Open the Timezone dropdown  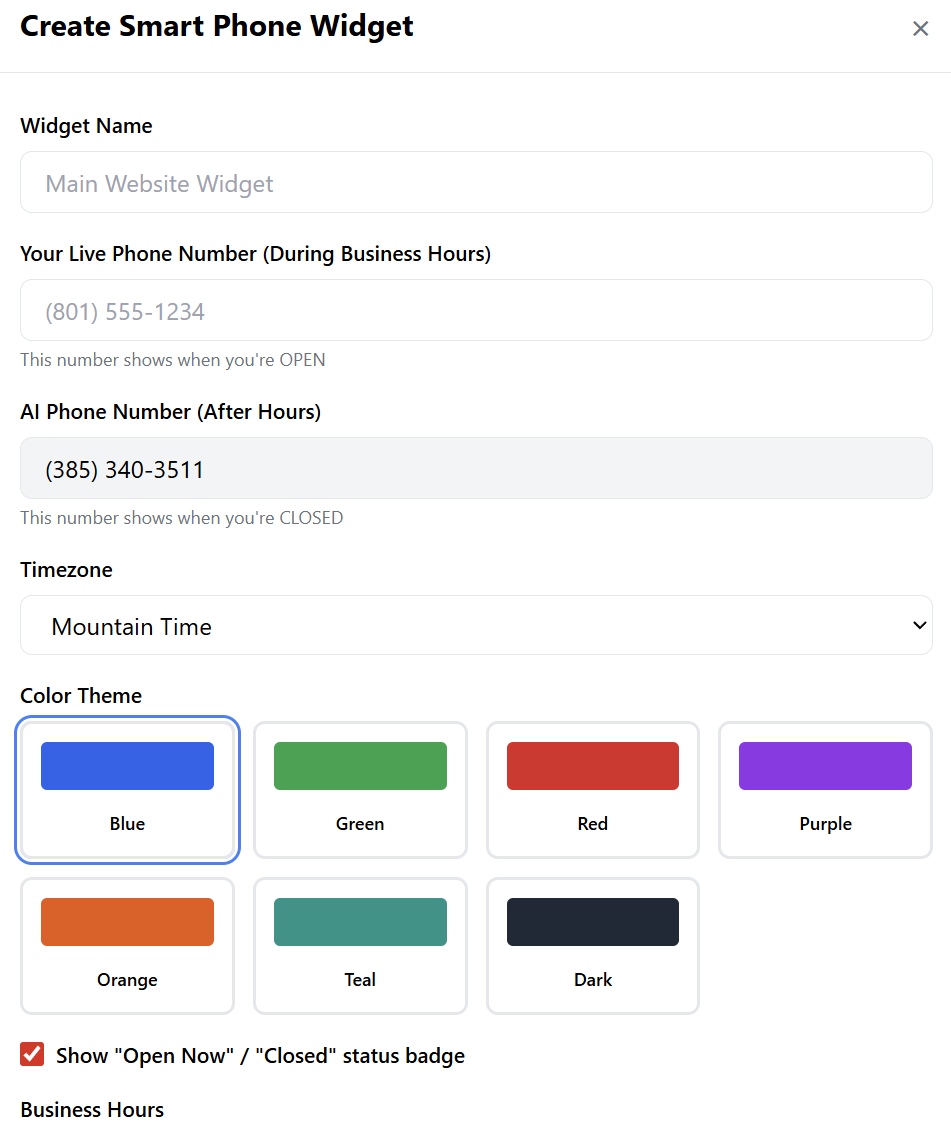(x=476, y=626)
